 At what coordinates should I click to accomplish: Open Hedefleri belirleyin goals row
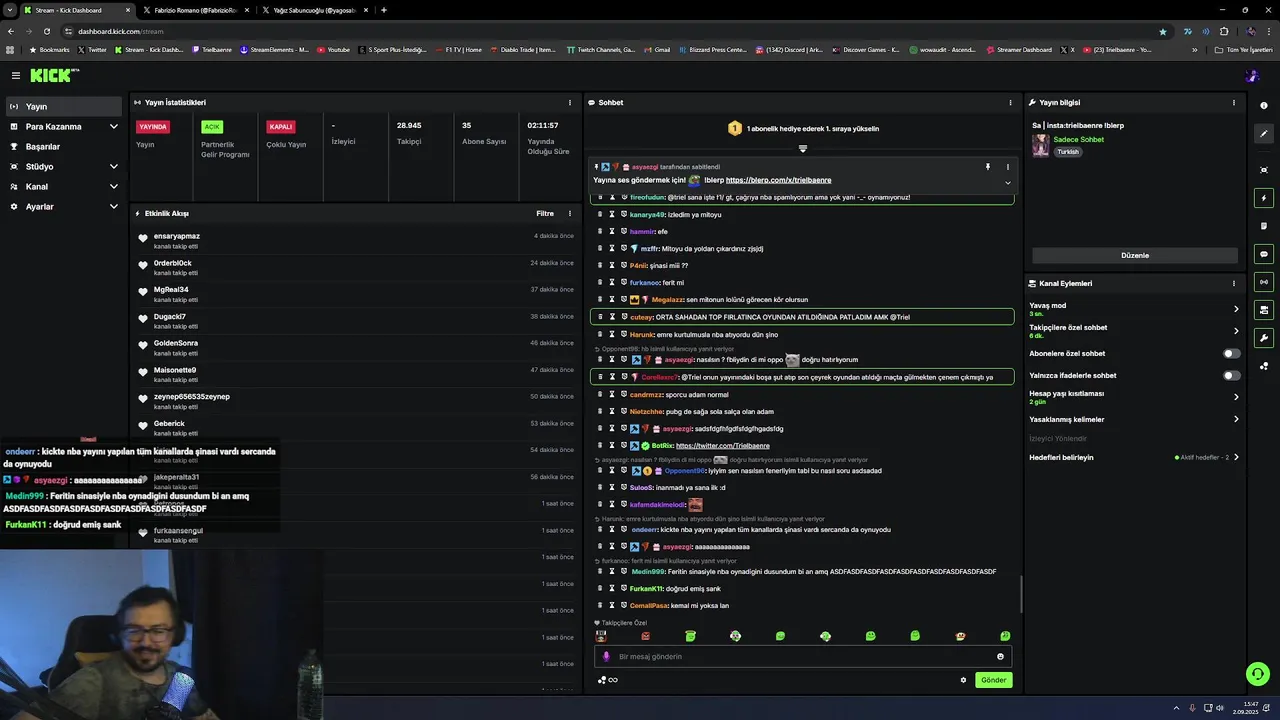(x=1134, y=457)
